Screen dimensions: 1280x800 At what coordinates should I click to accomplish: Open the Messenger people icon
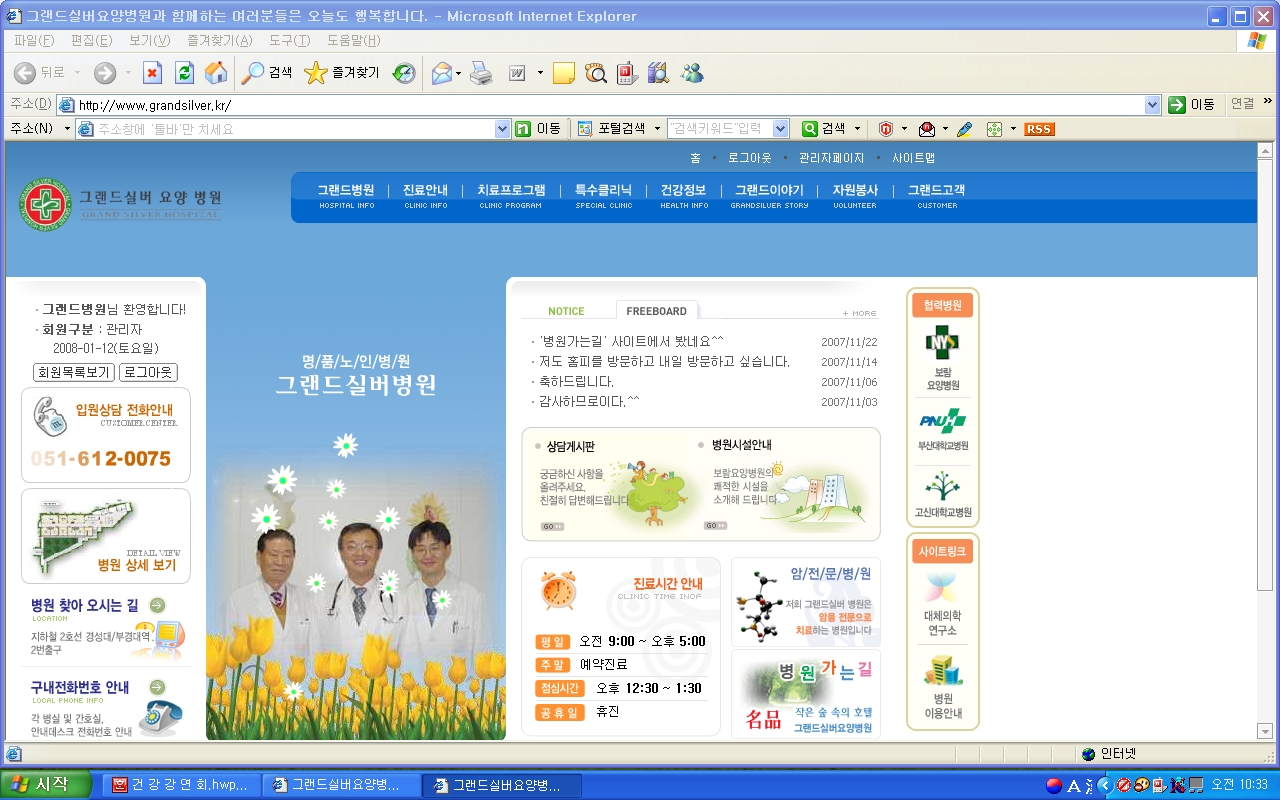coord(691,73)
